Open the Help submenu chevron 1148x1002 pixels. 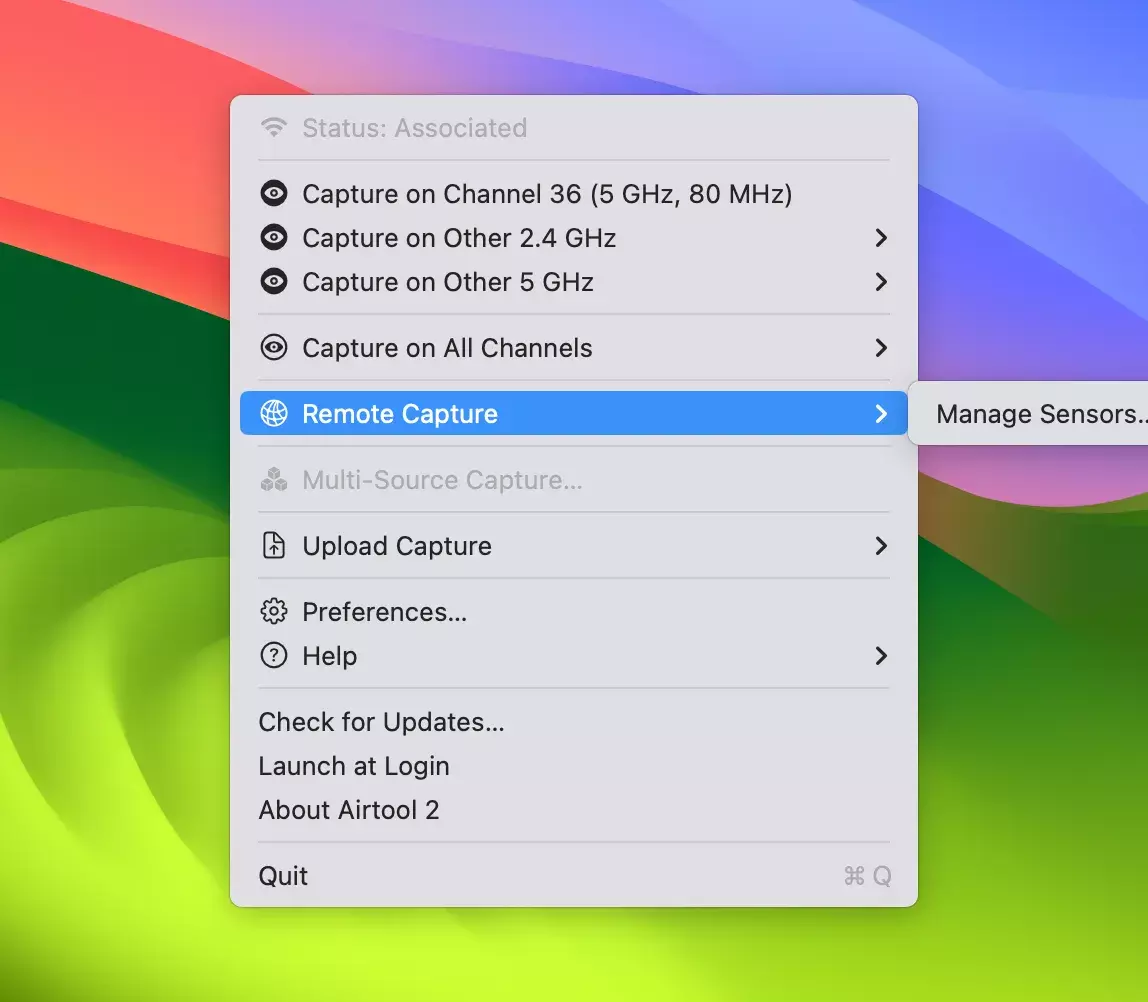coord(880,656)
